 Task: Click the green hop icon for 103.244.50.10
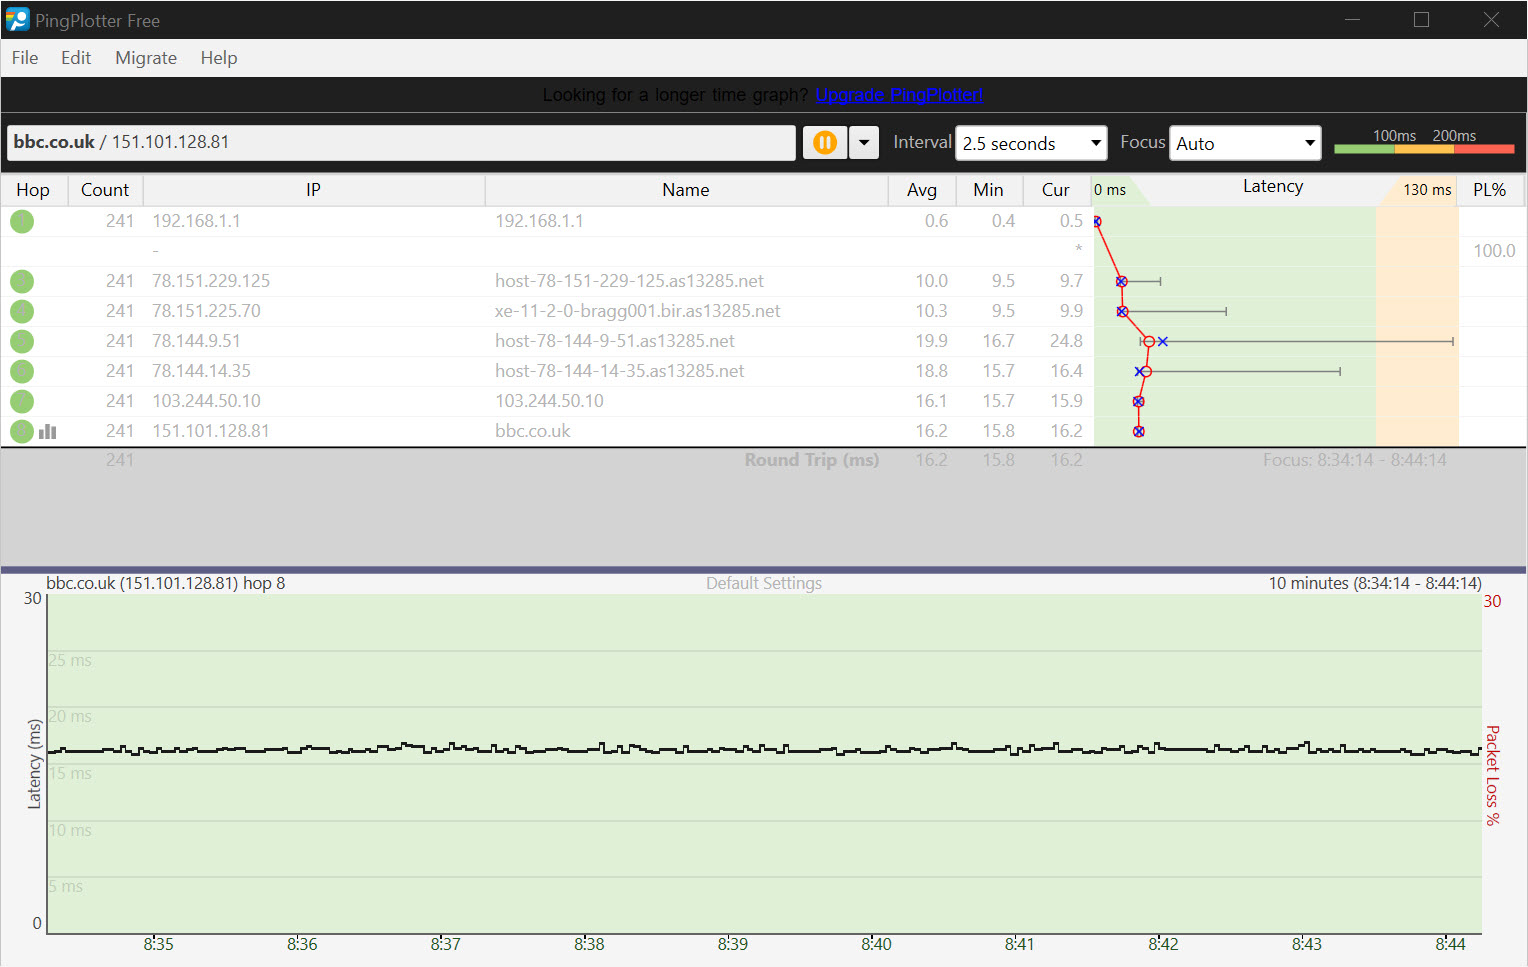click(x=22, y=401)
